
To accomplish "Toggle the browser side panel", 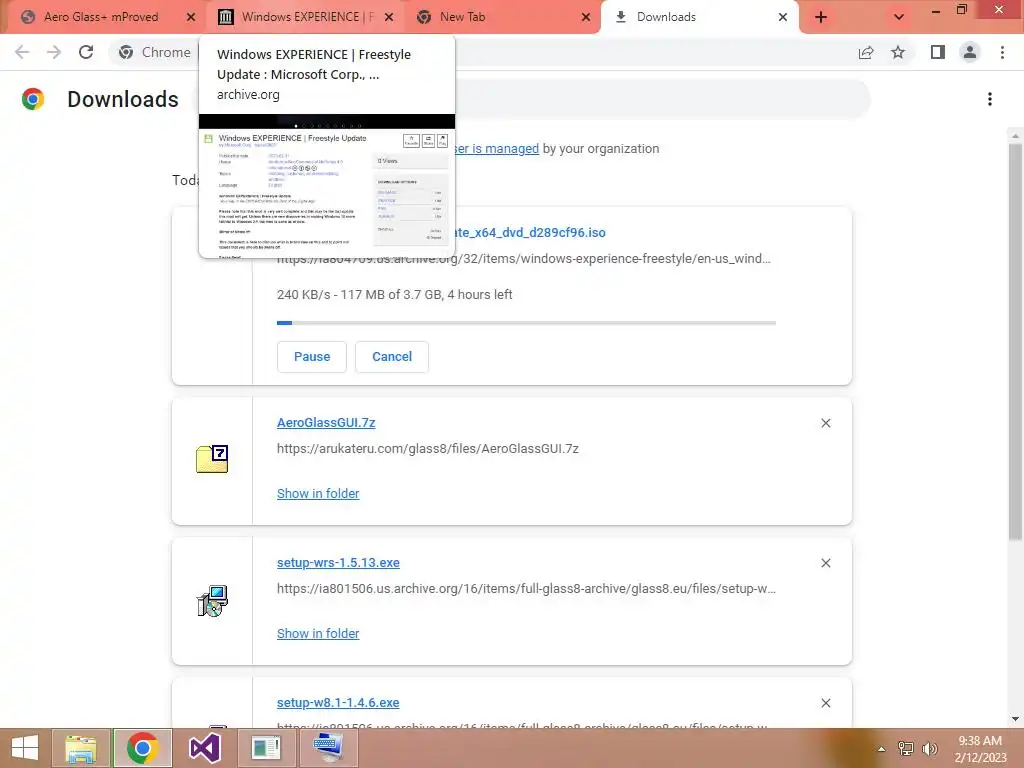I will pyautogui.click(x=938, y=52).
